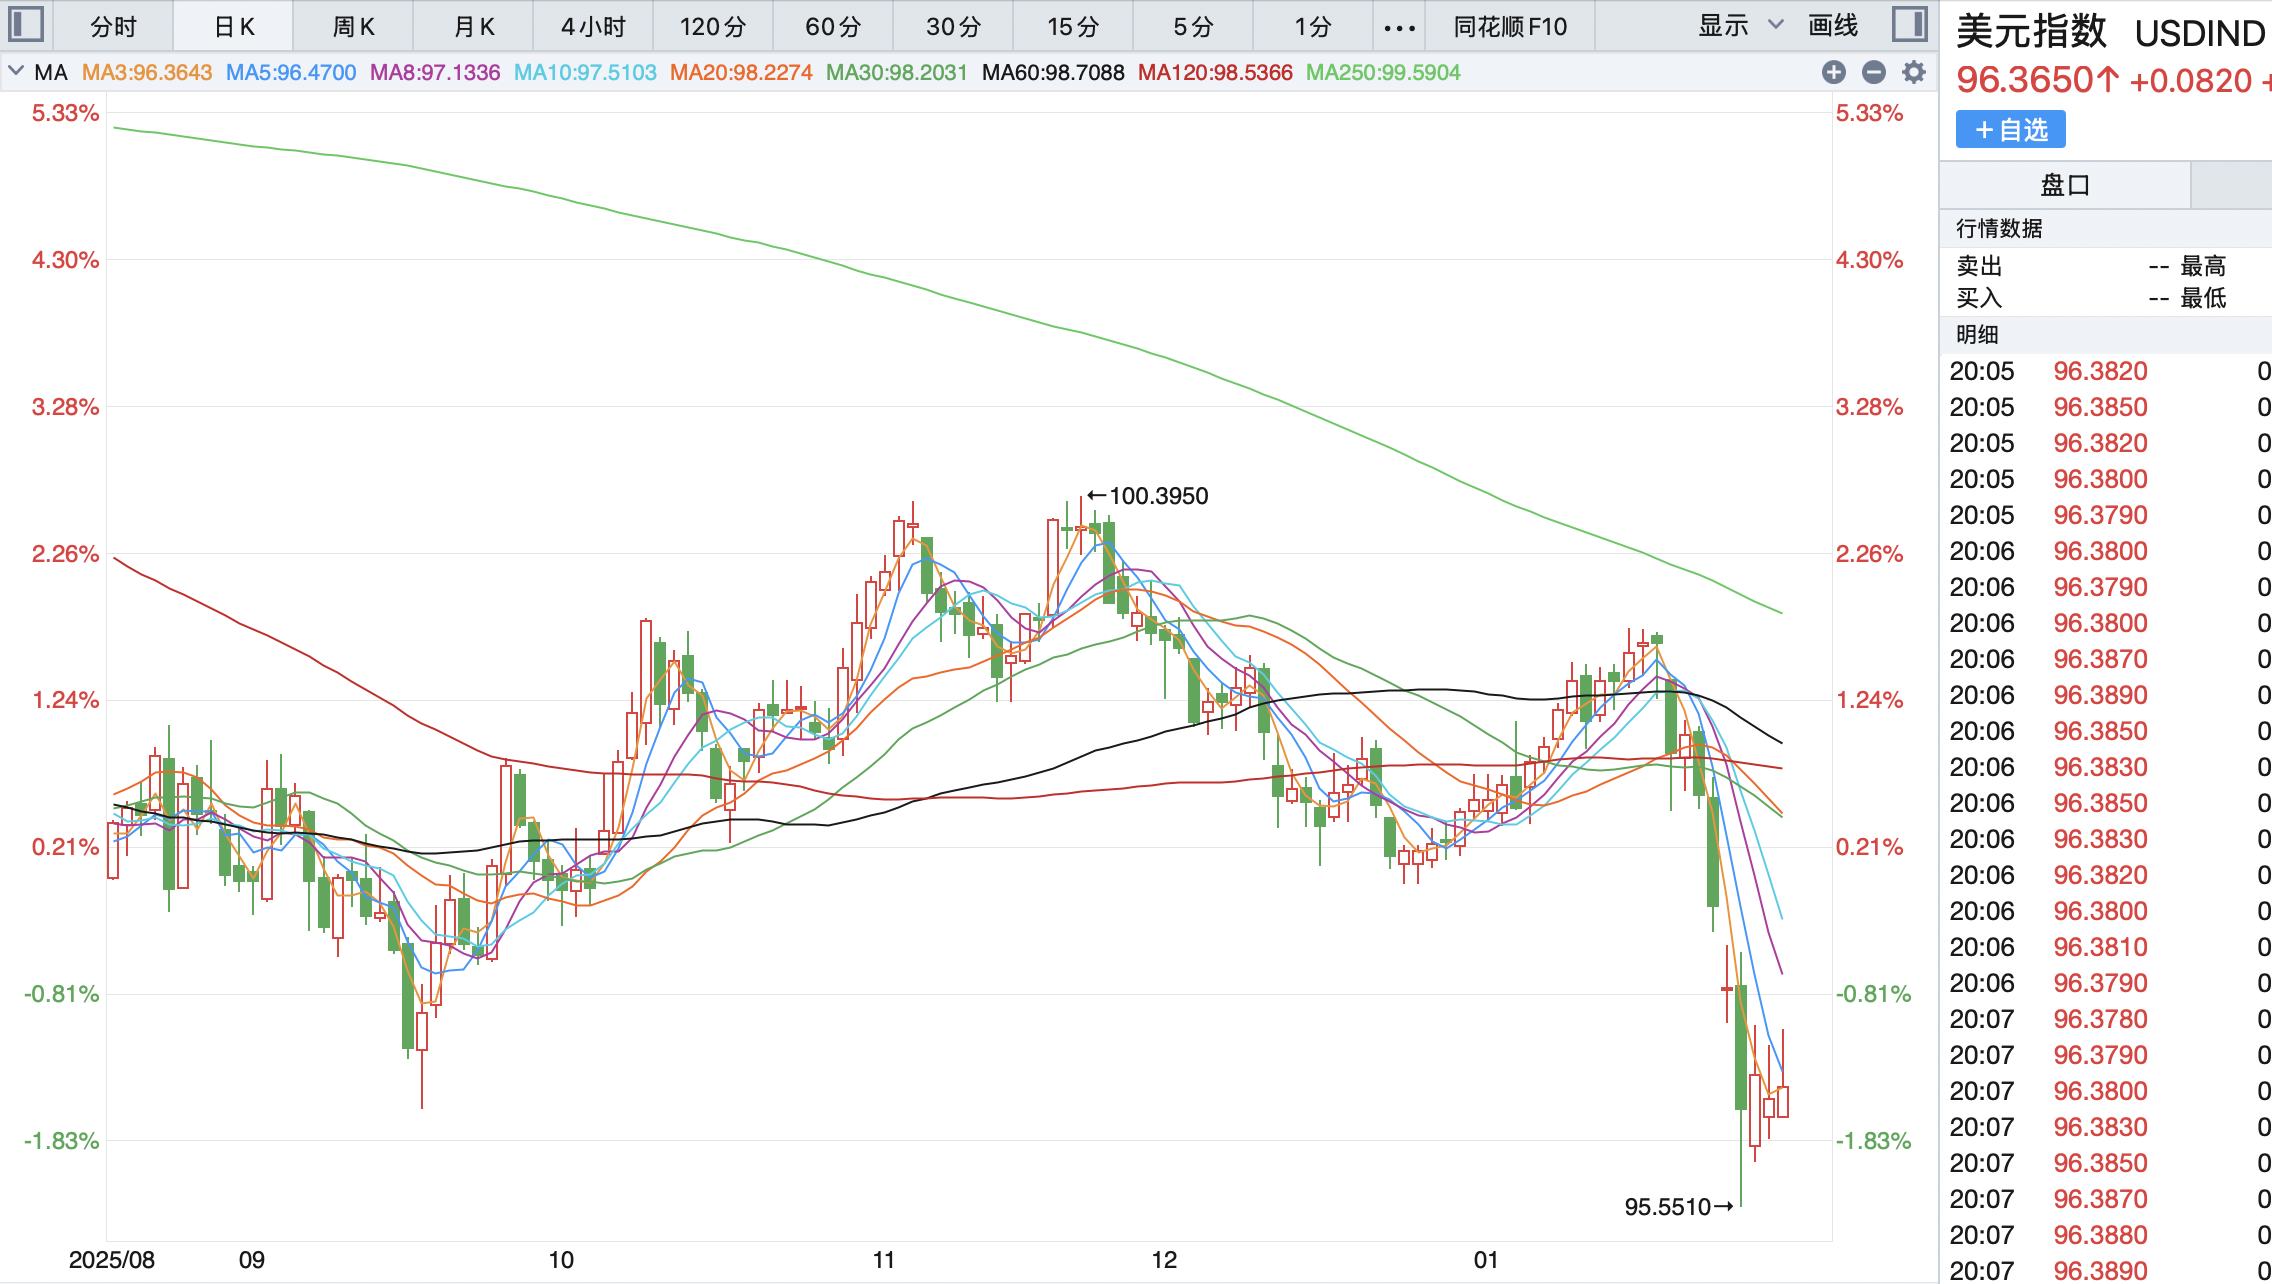The height and width of the screenshot is (1284, 2272).
Task: Add to watchlist with +自选 button
Action: click(x=2010, y=130)
